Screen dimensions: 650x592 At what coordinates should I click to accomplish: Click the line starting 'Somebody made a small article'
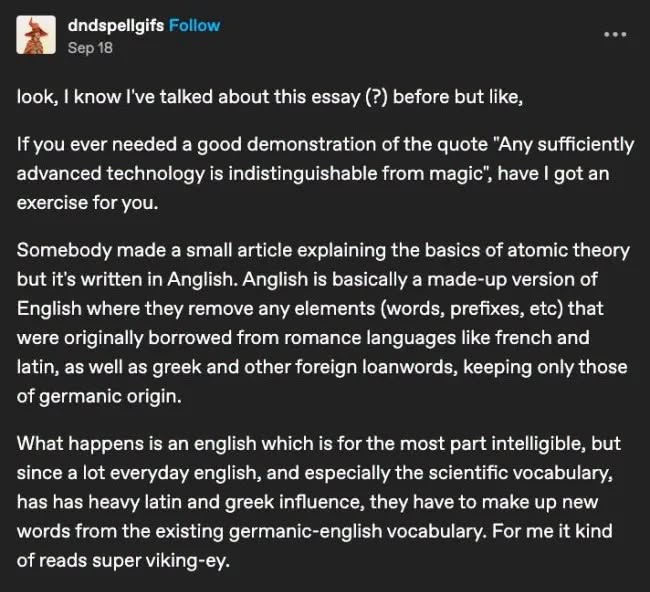(323, 250)
